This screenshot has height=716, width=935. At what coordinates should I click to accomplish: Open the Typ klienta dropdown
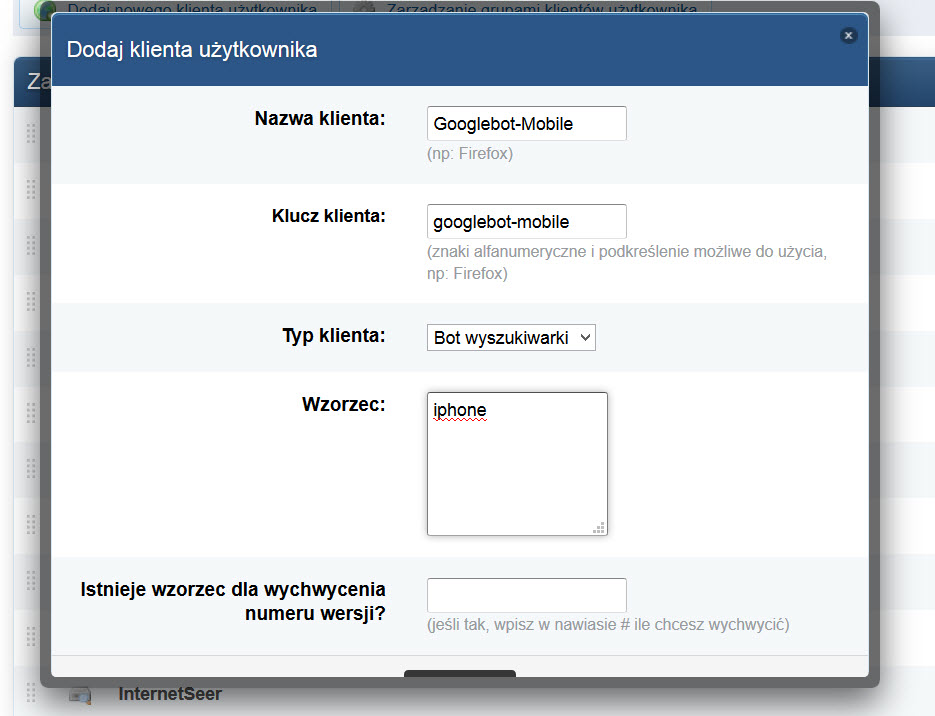click(x=511, y=338)
